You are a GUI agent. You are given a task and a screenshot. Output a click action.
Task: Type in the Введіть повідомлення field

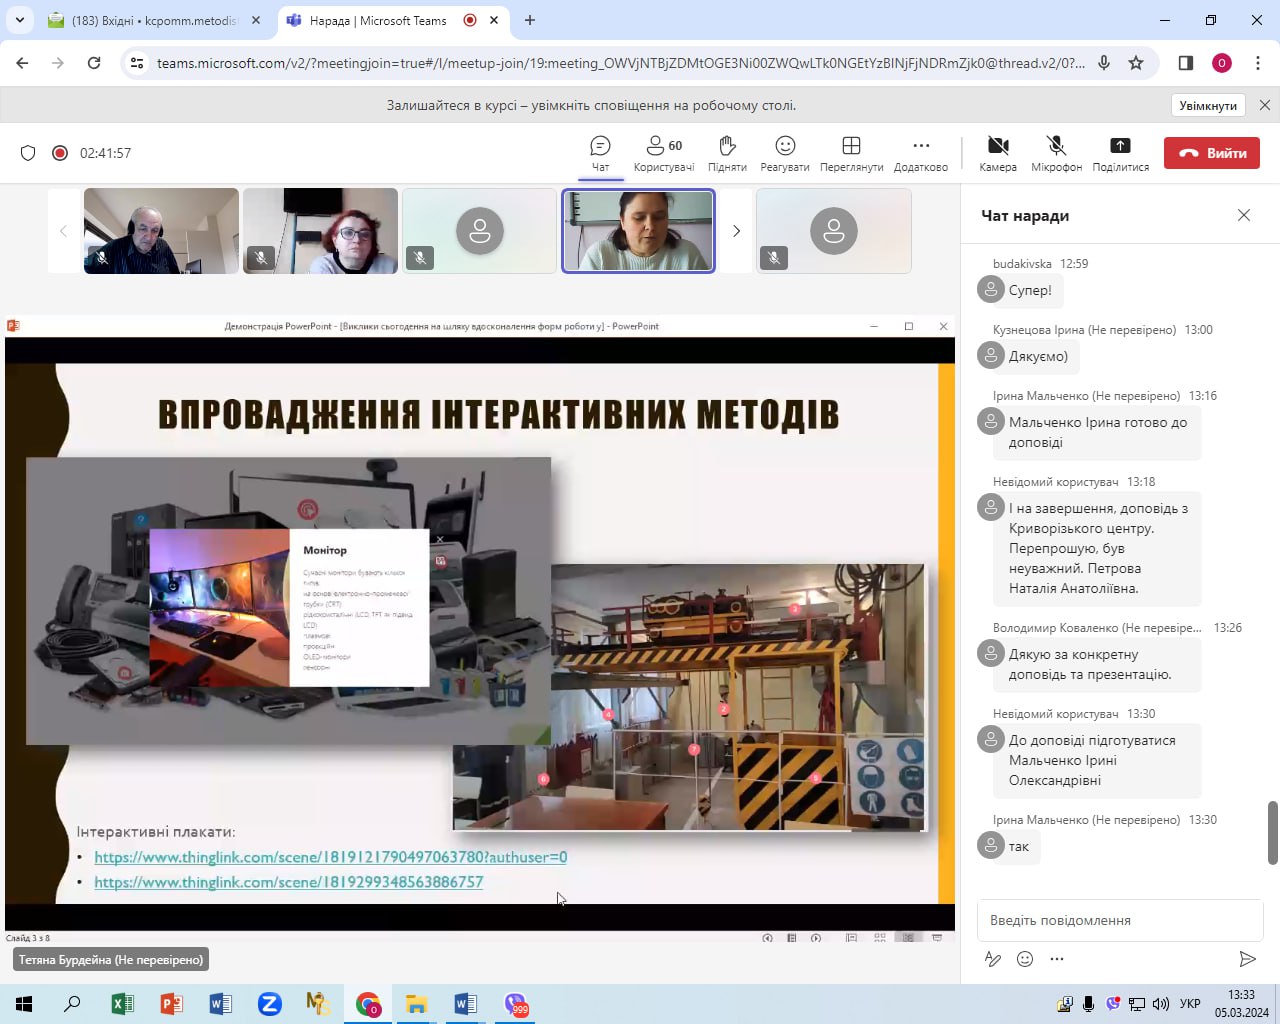[x=1118, y=920]
